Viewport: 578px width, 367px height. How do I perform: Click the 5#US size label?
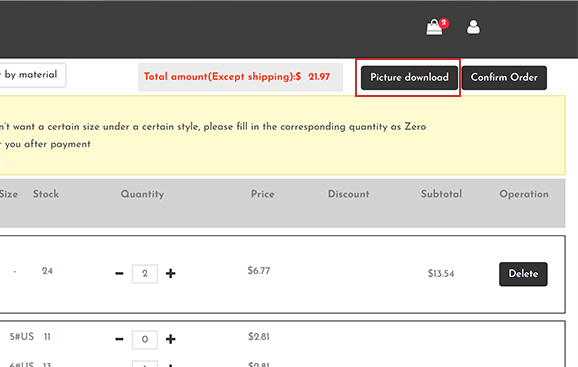(x=21, y=336)
